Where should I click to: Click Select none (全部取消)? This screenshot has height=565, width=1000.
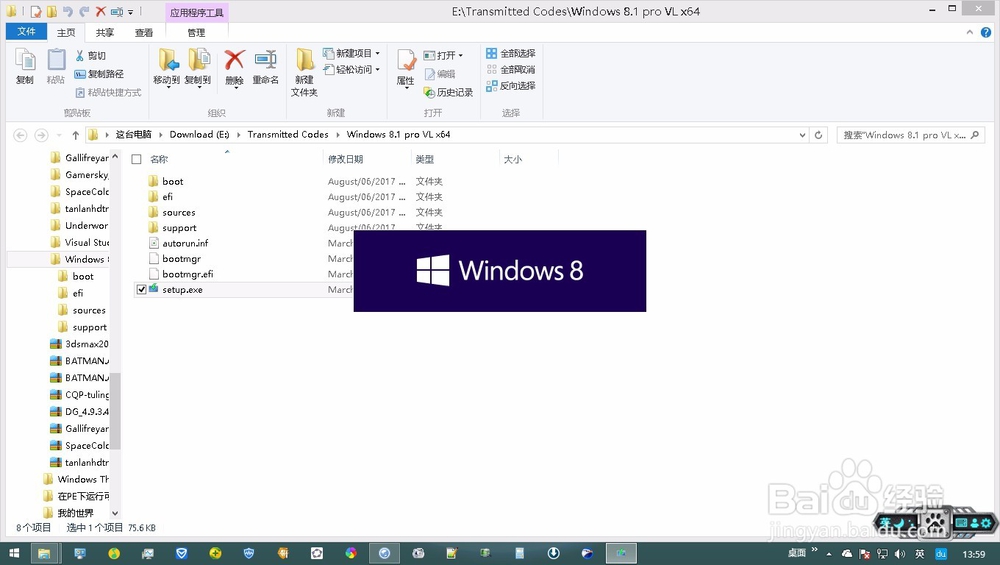coord(511,70)
